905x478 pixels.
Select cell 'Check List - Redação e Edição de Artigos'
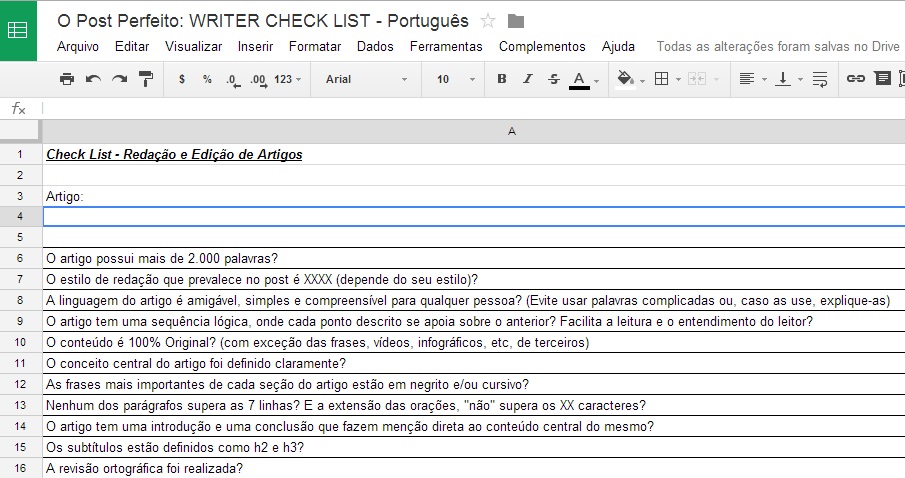pos(473,155)
